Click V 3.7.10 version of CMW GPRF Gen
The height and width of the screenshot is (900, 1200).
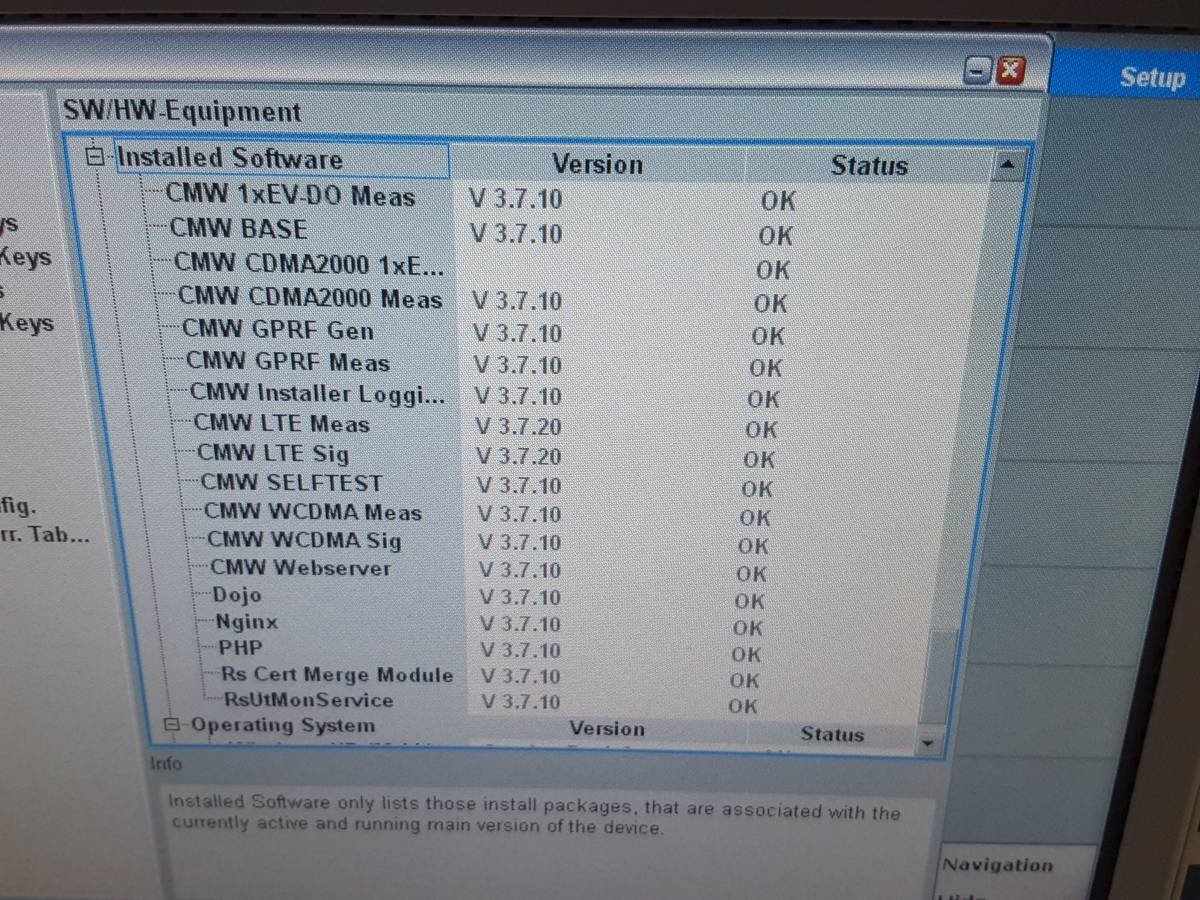[x=518, y=333]
